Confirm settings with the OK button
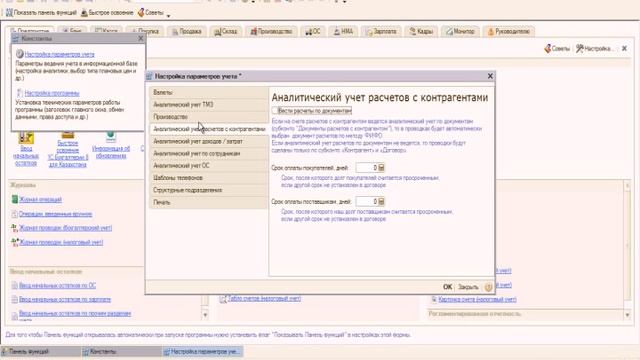This screenshot has width=640, height=360. (447, 287)
